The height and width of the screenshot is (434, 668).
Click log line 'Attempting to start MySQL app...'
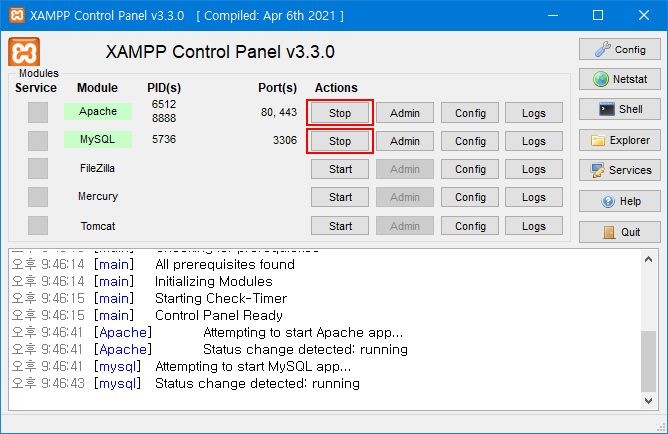[253, 366]
